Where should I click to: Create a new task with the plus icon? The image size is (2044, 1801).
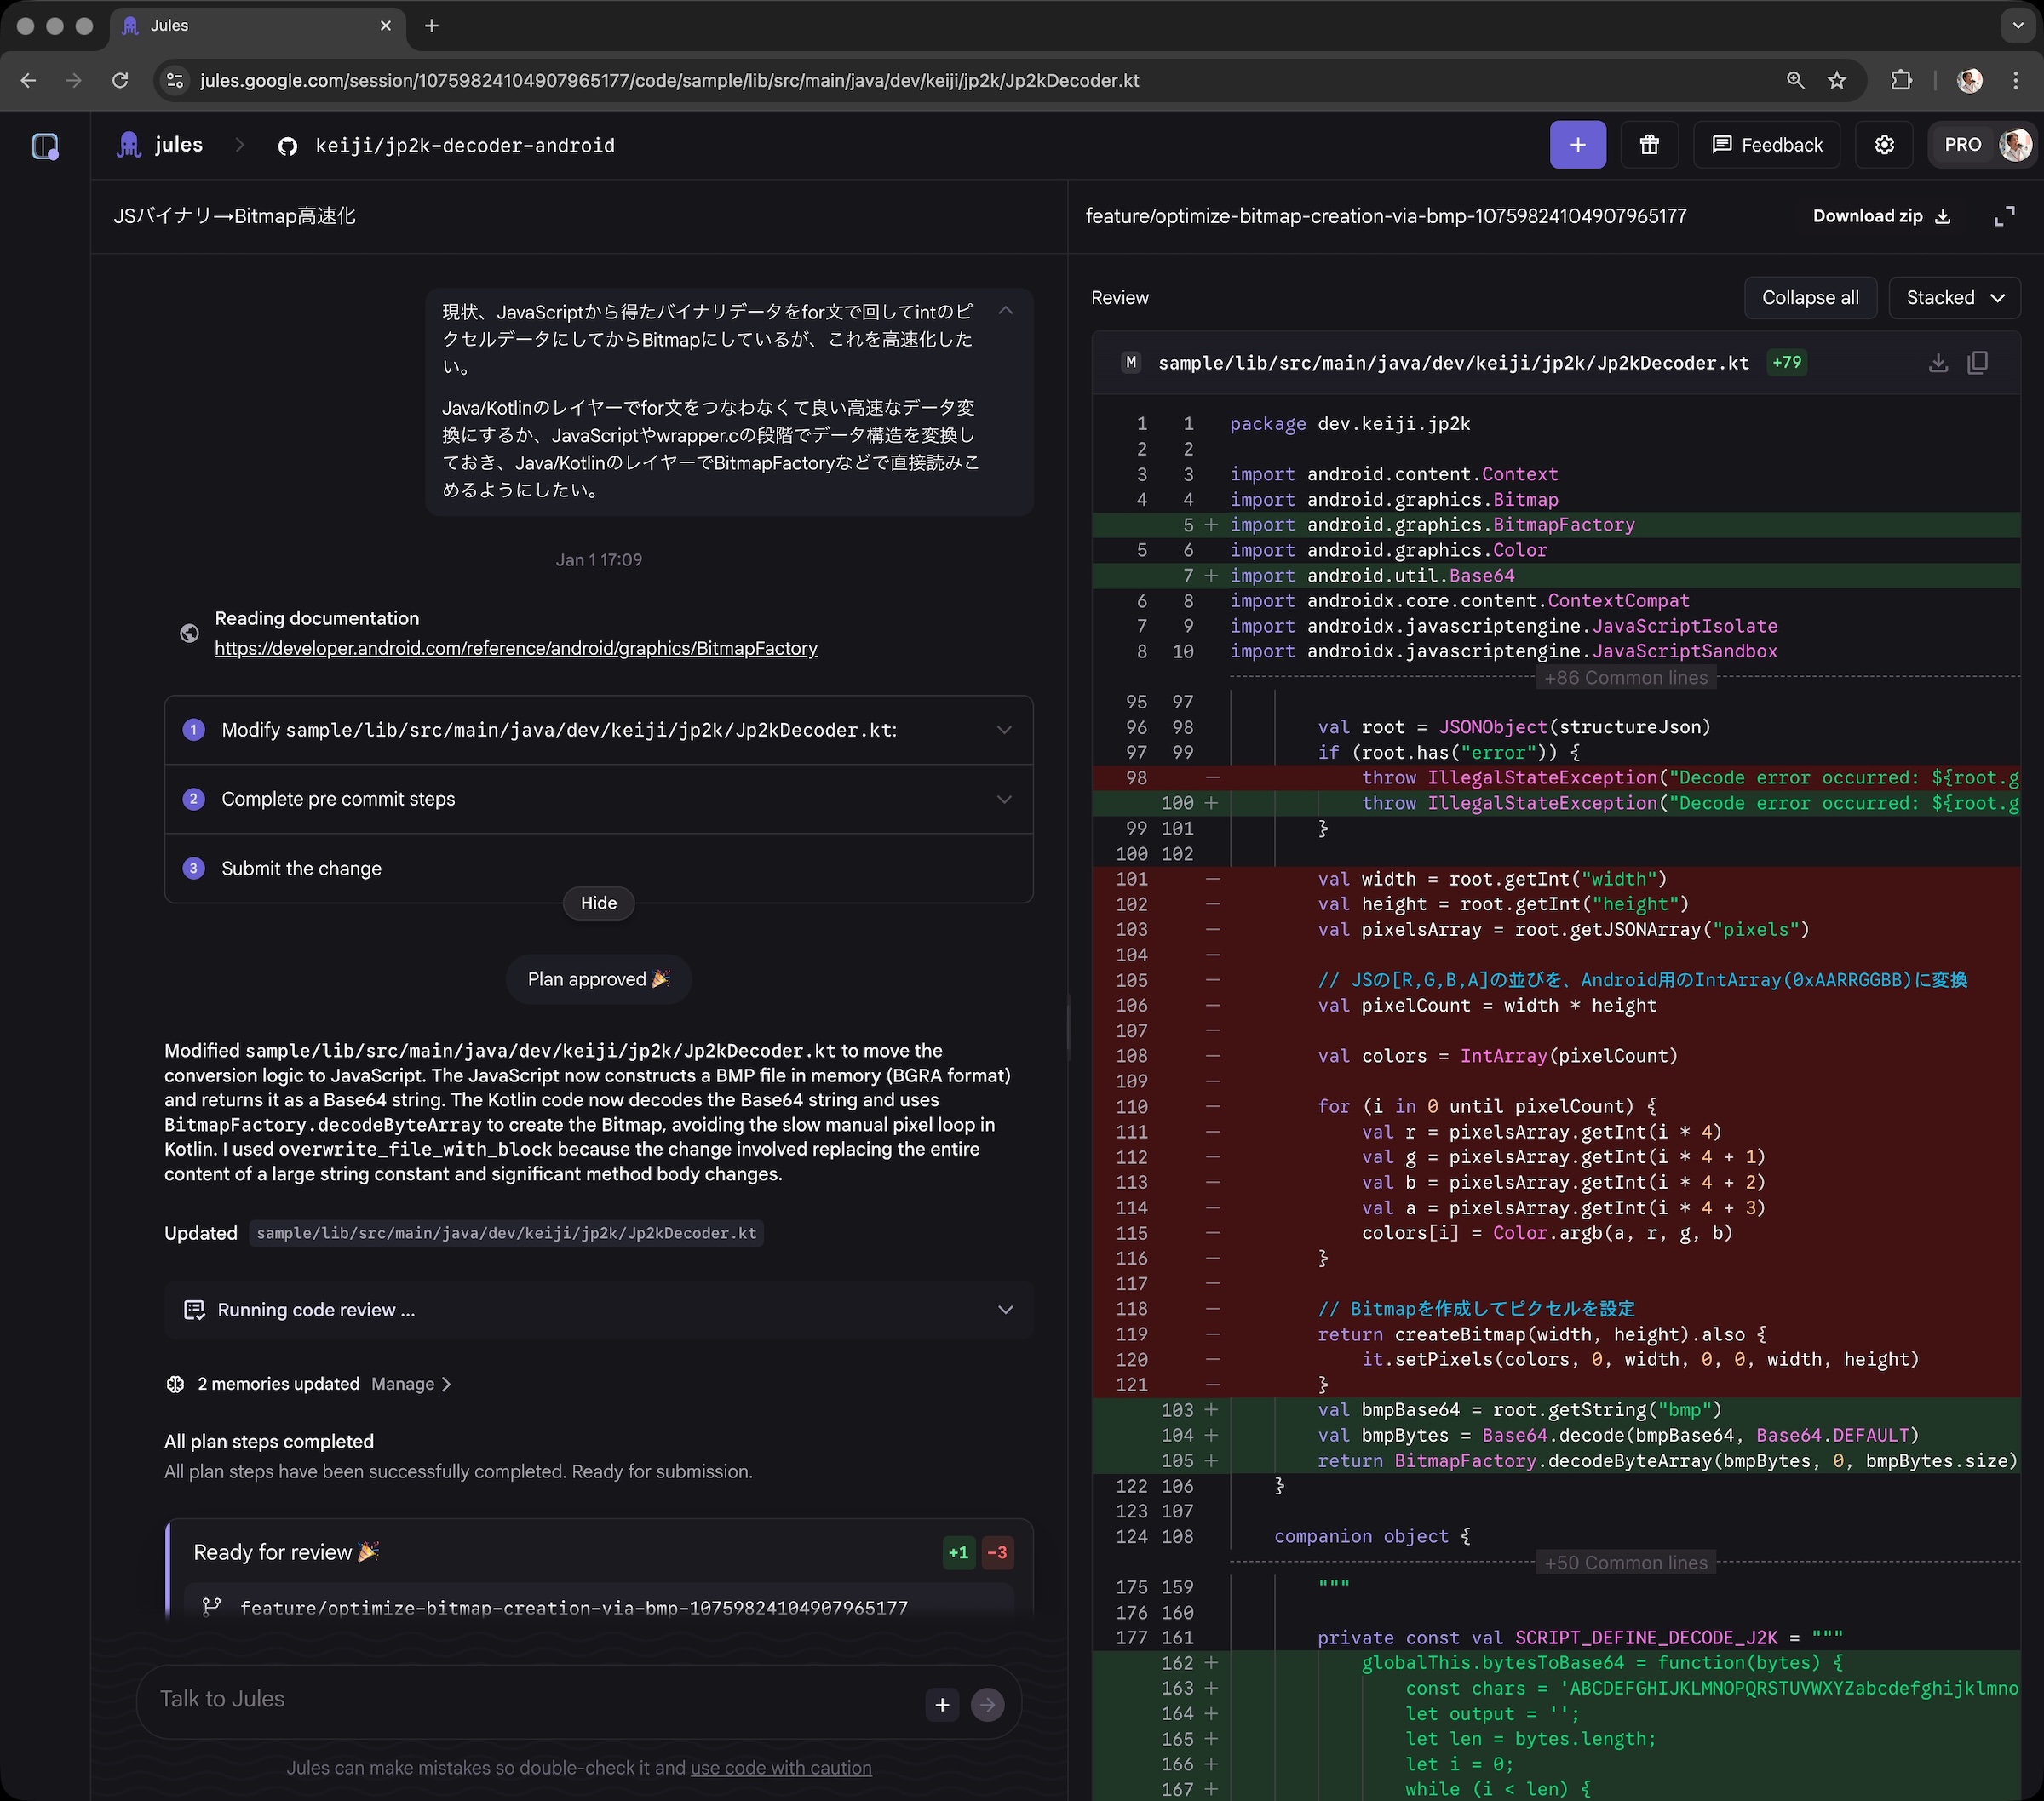click(1577, 144)
